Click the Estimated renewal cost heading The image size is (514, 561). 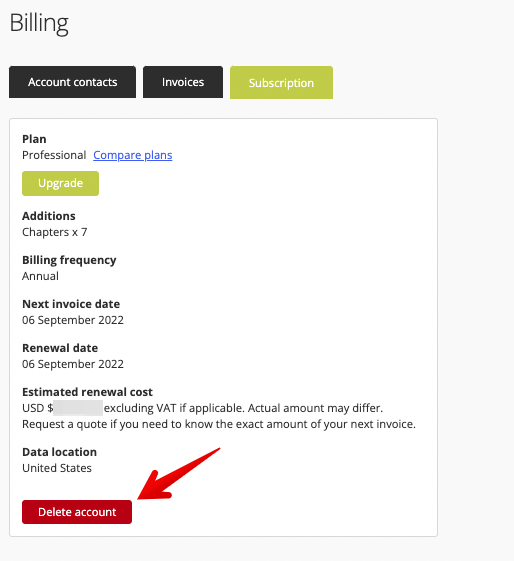[x=87, y=392]
